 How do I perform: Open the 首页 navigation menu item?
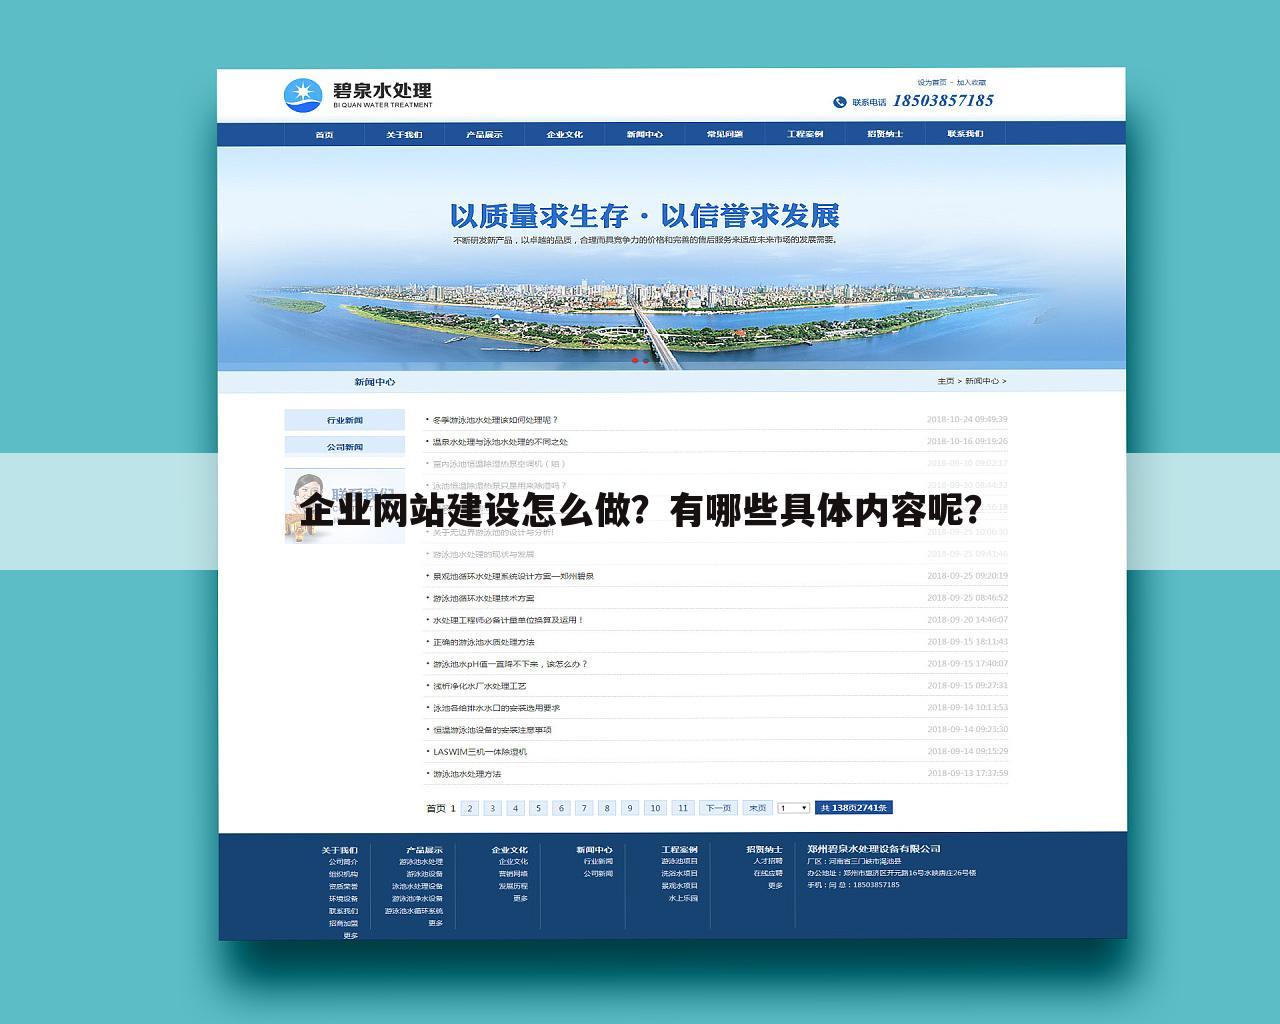(x=324, y=134)
